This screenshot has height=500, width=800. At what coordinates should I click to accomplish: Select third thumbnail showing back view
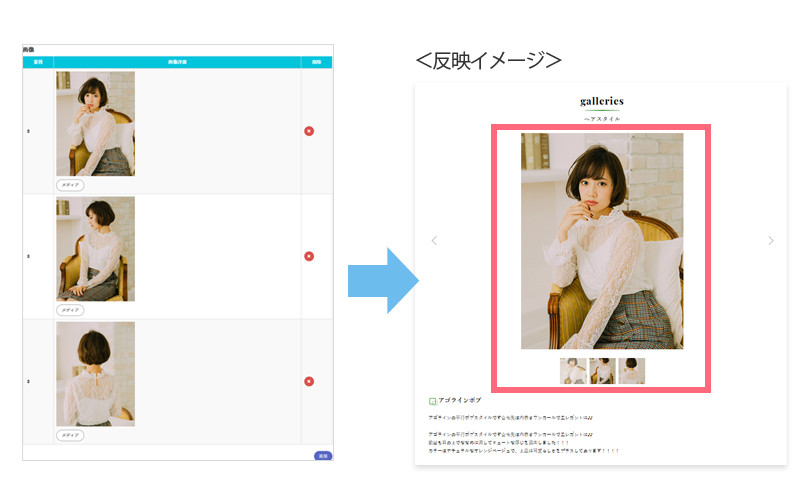632,371
